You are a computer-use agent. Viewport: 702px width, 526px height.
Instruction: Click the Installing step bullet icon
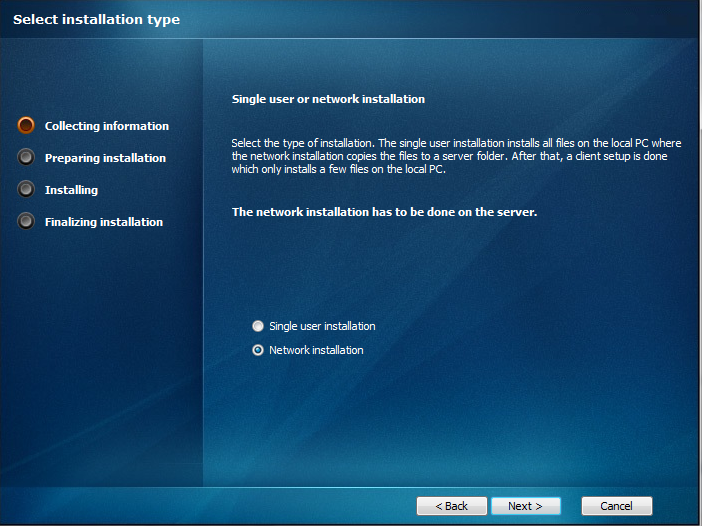tap(26, 189)
